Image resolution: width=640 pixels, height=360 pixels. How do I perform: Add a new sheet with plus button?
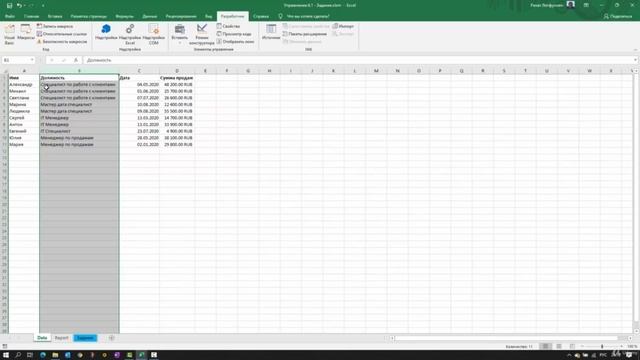(111, 338)
